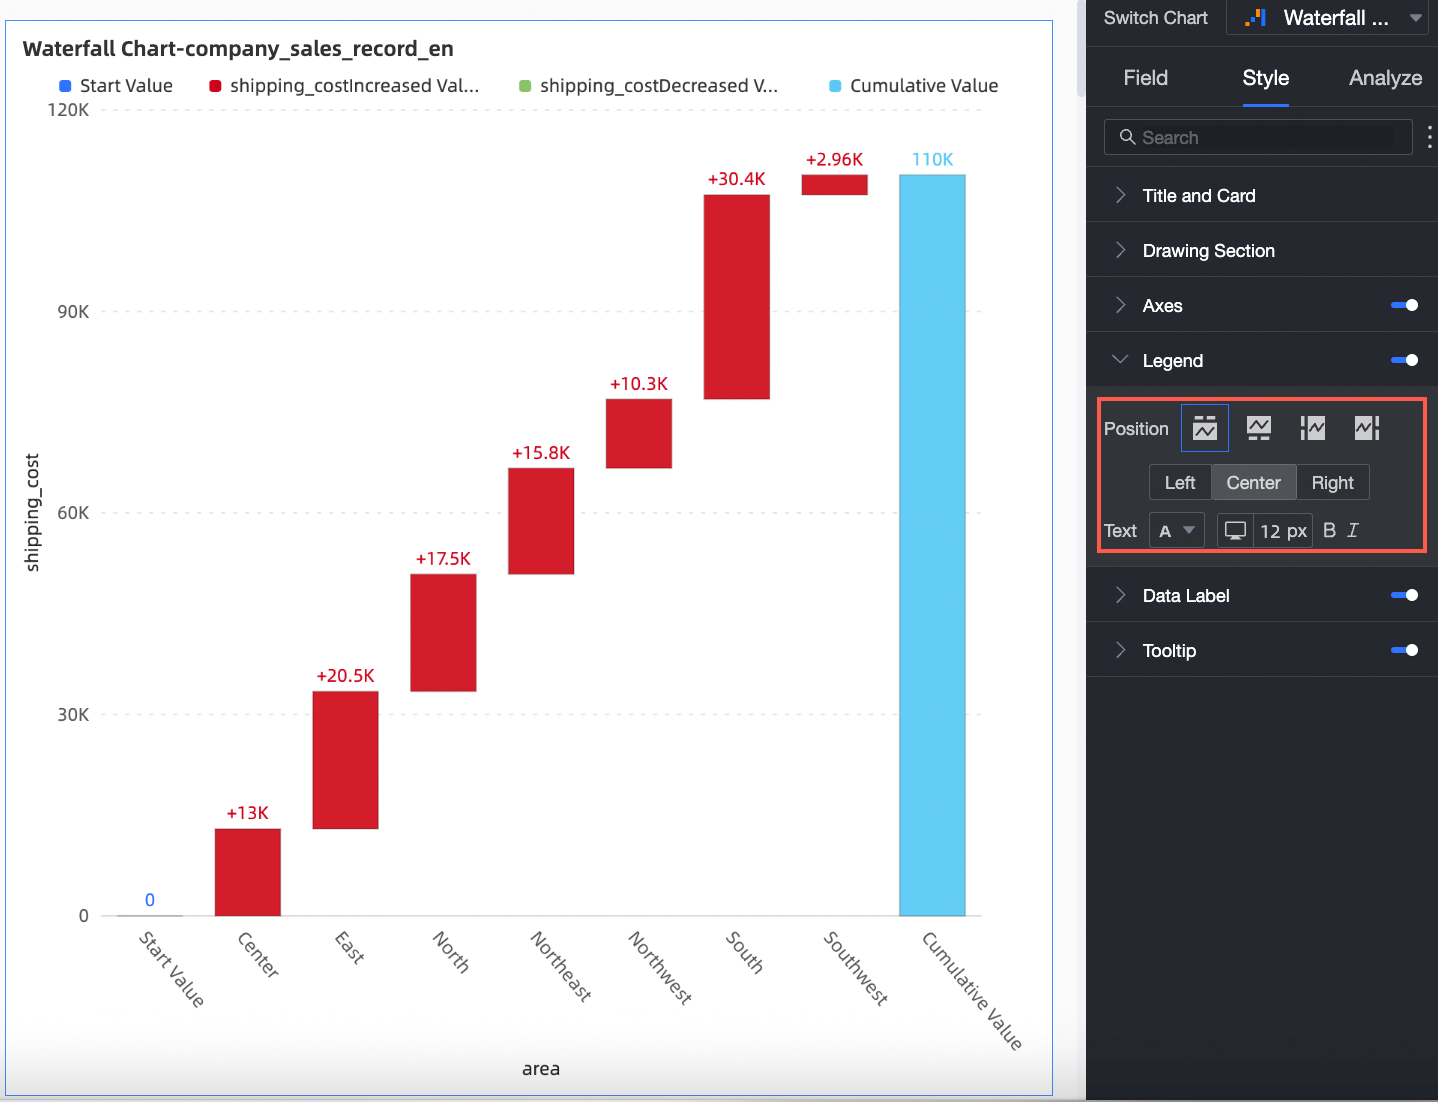Click the Waterfall chart type icon

pos(1256,18)
